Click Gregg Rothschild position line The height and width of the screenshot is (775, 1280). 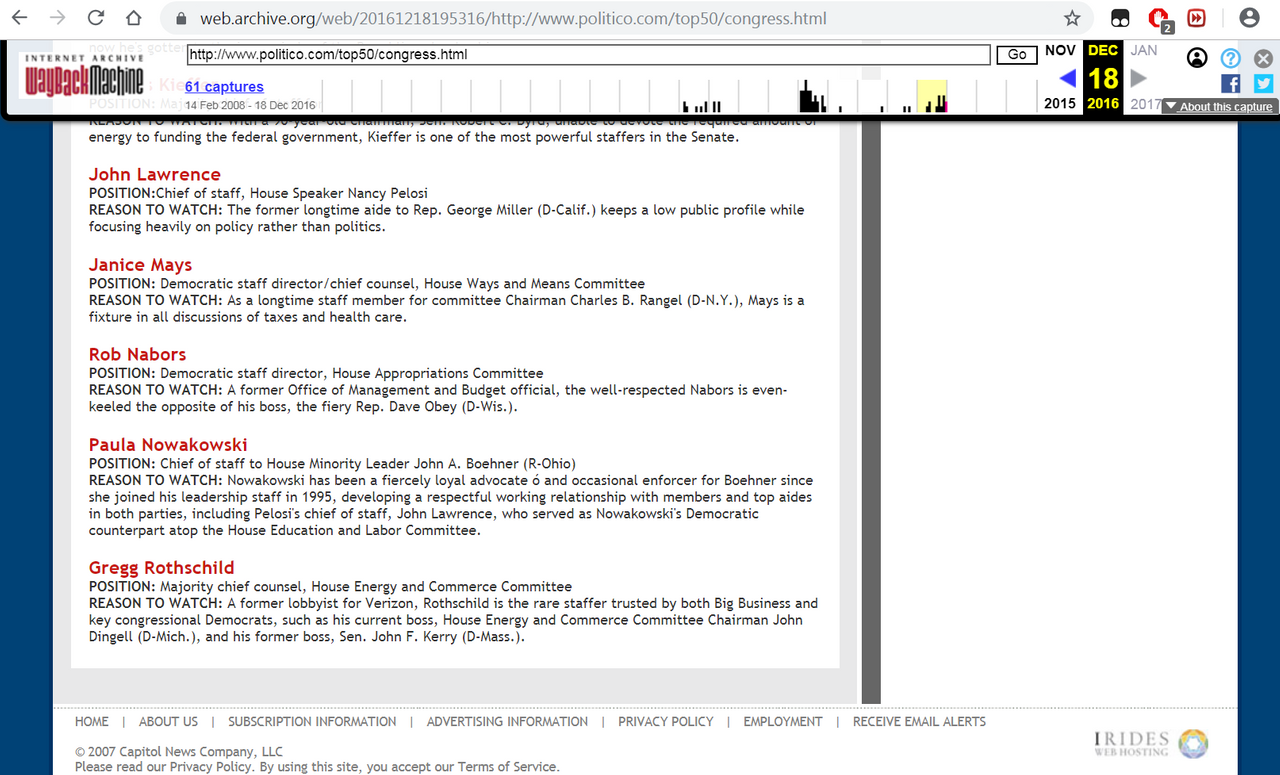coord(330,586)
